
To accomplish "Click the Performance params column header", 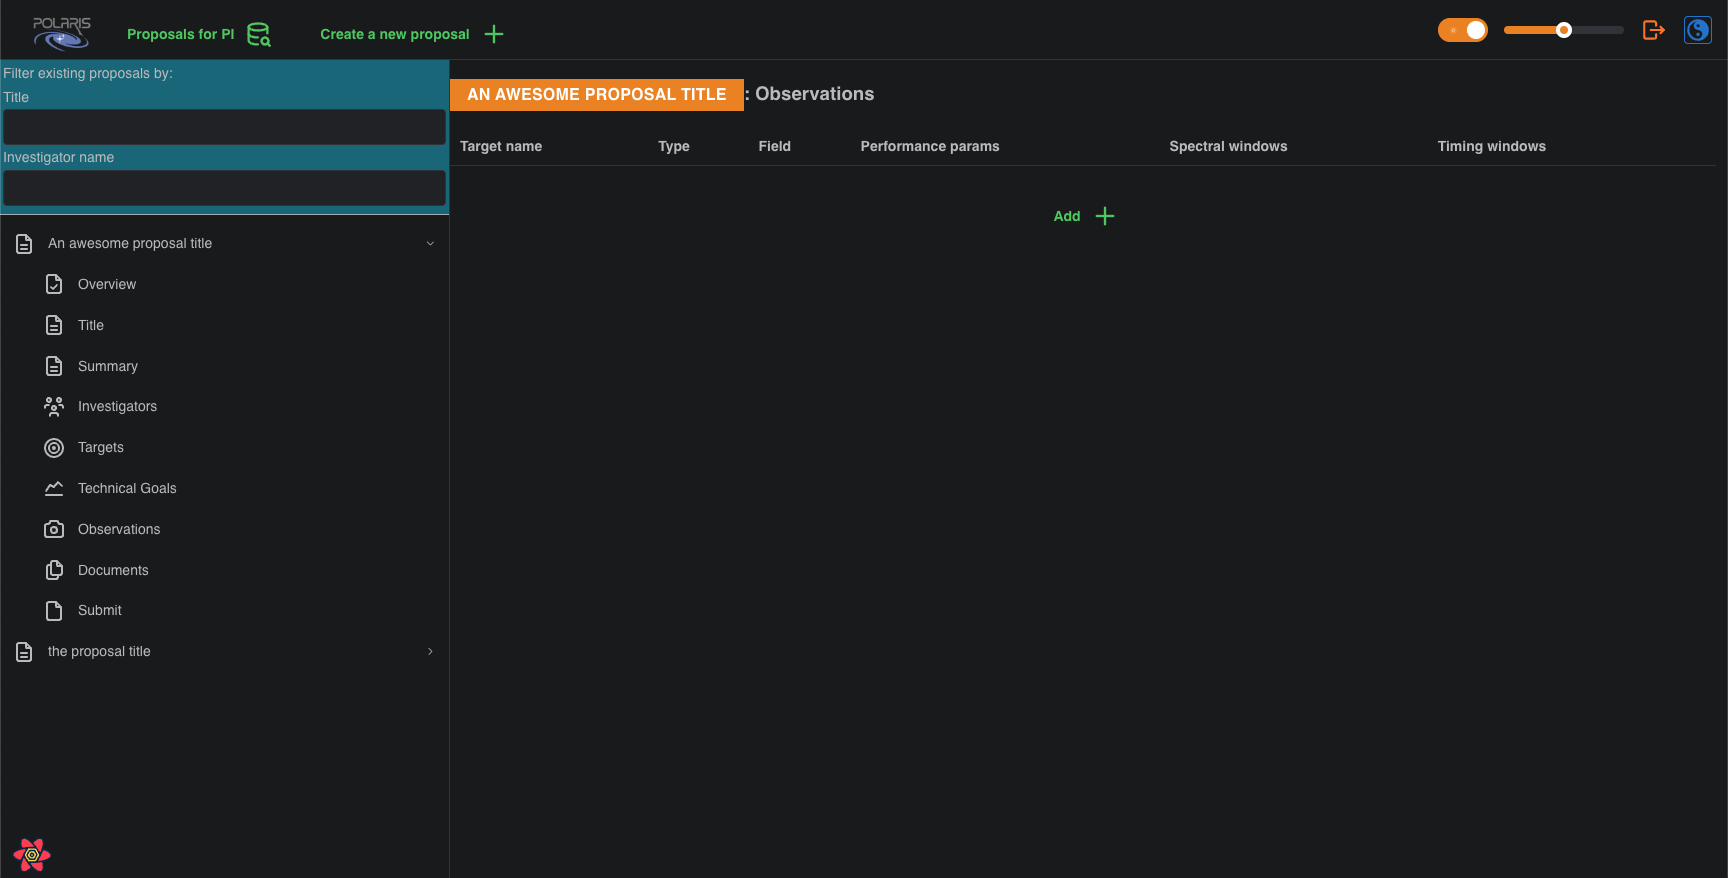I will pos(930,146).
